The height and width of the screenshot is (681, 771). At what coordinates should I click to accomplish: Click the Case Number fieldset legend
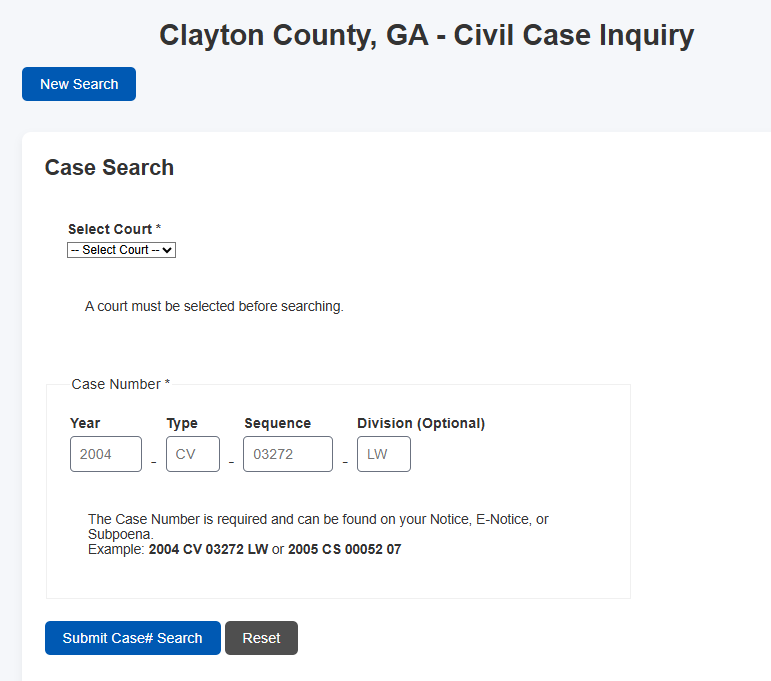pyautogui.click(x=120, y=384)
